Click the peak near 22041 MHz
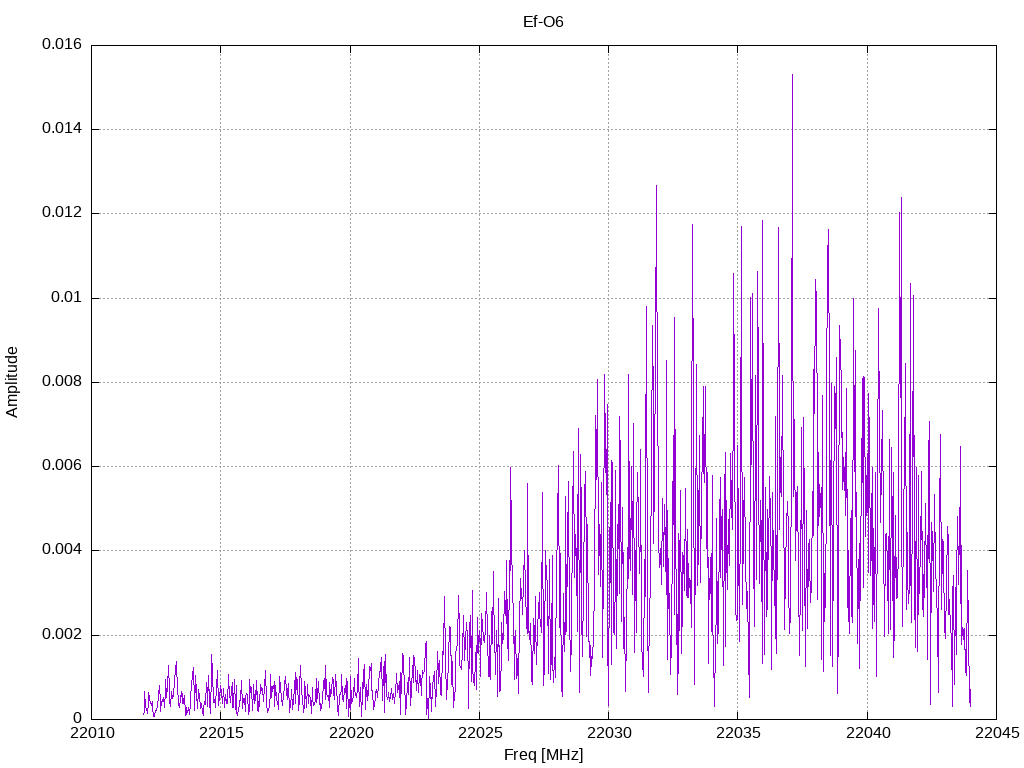 click(x=901, y=198)
